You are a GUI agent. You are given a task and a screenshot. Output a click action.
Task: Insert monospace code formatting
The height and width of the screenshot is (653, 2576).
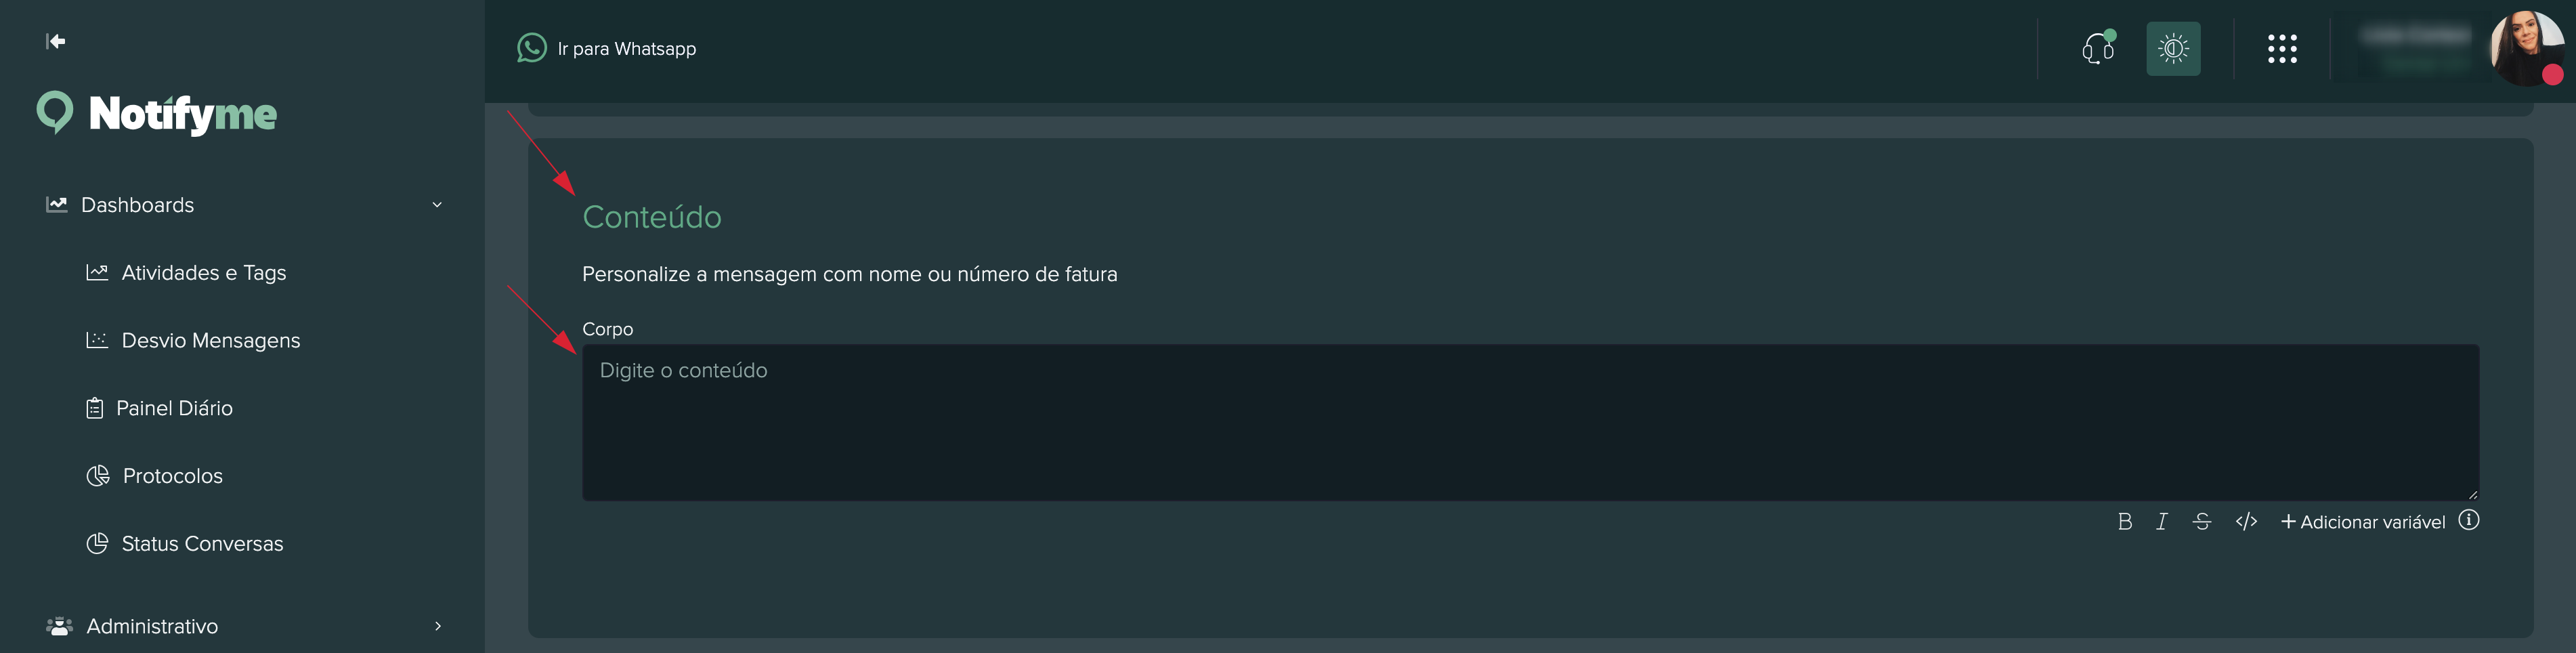(2246, 522)
